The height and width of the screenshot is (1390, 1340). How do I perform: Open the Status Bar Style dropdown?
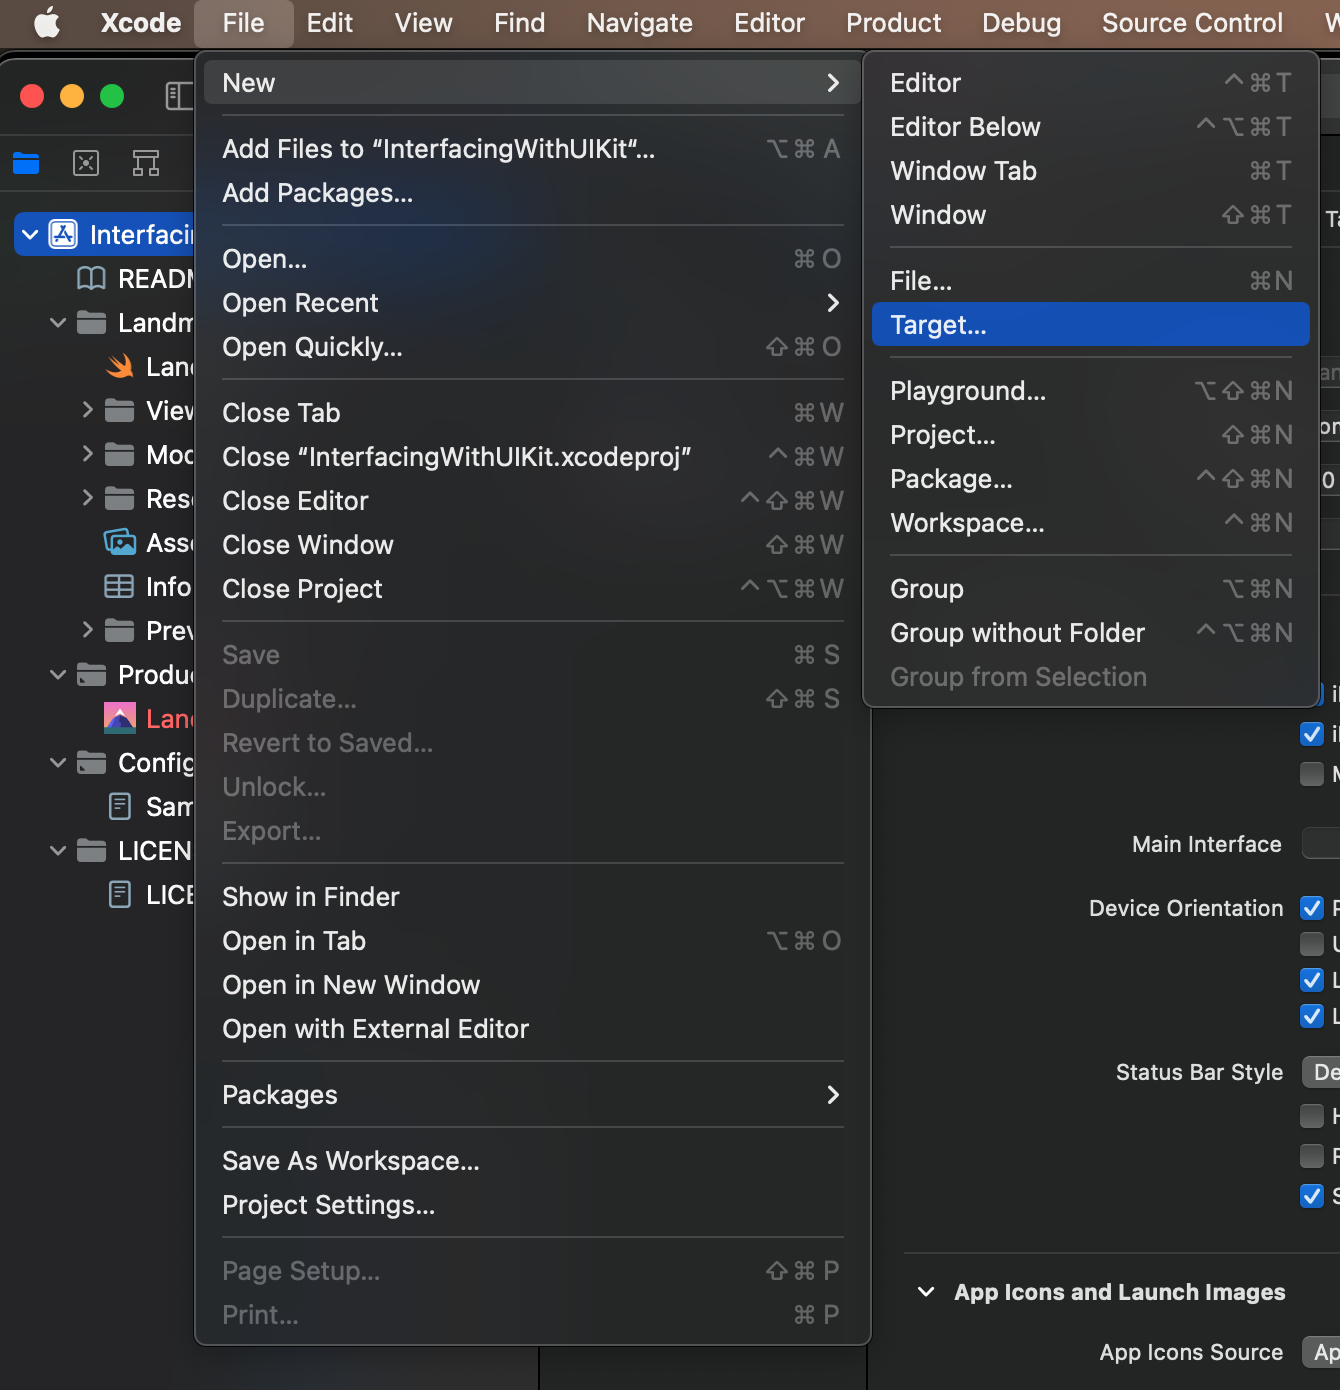tap(1321, 1072)
